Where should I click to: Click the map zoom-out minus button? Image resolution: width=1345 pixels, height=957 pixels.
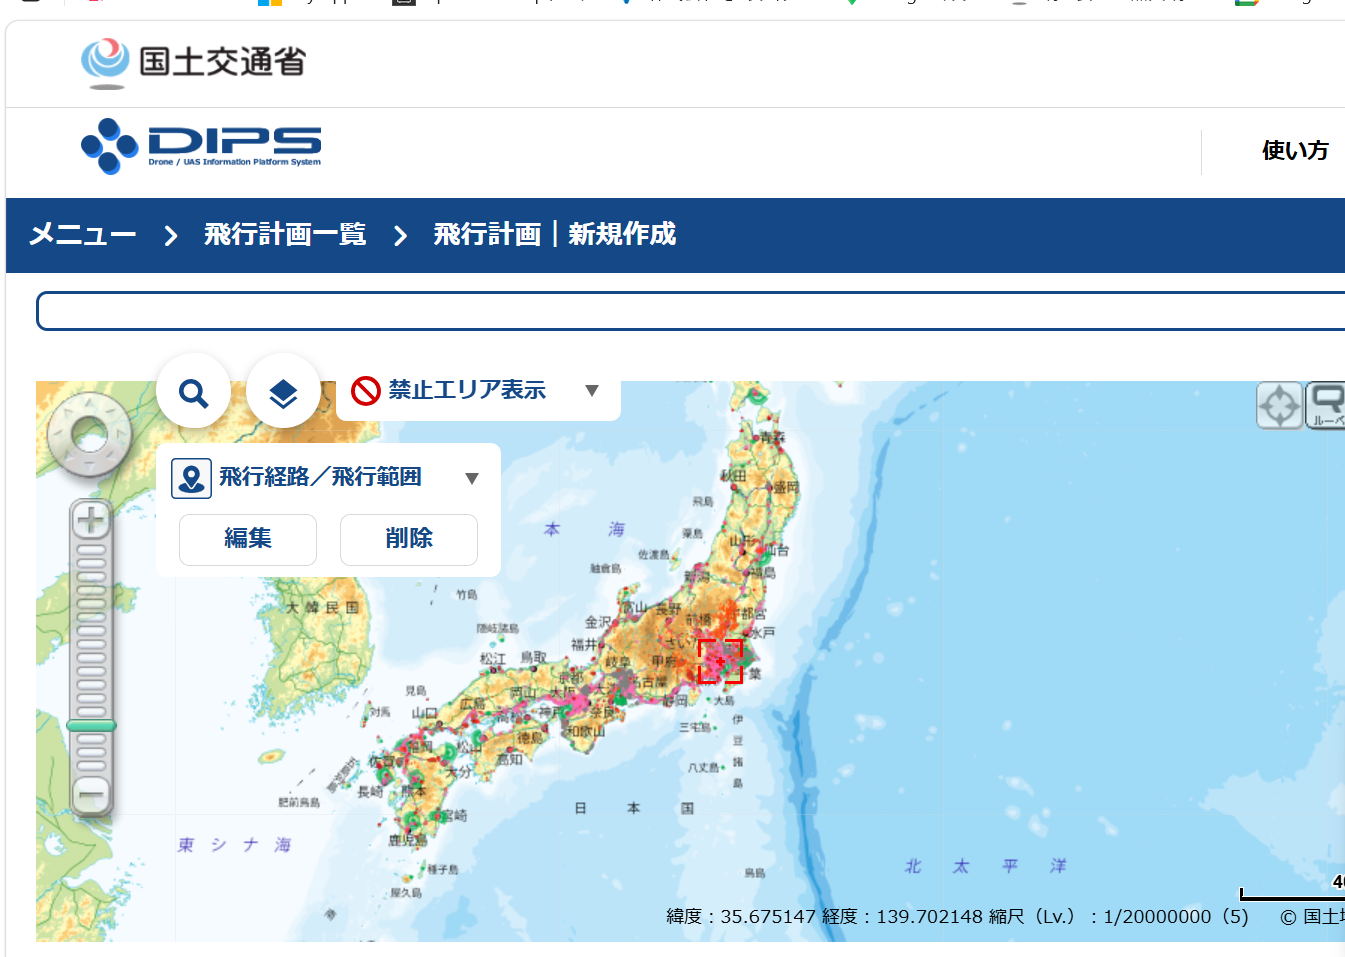(x=91, y=795)
